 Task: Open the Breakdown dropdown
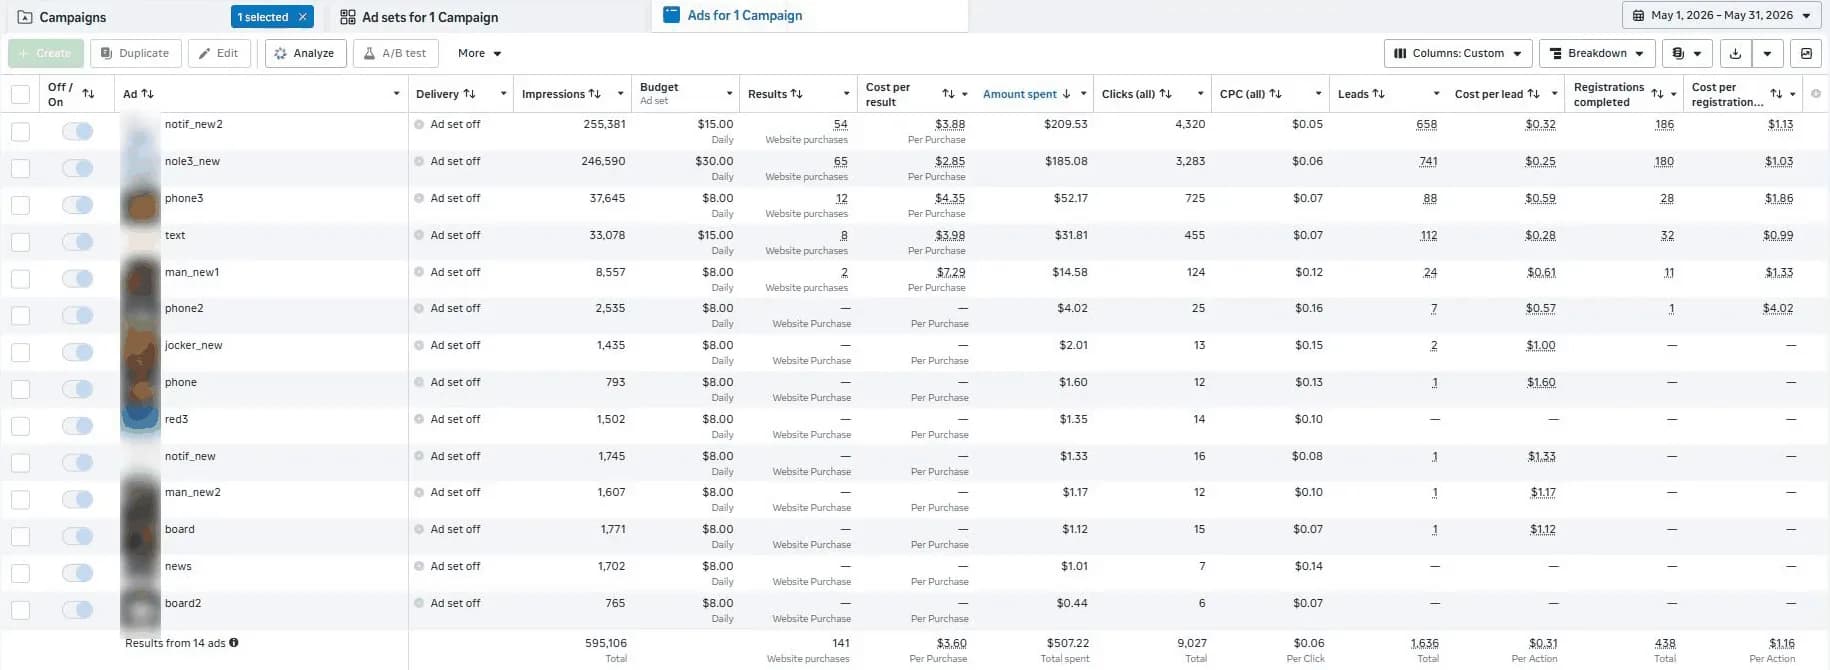(x=1597, y=53)
